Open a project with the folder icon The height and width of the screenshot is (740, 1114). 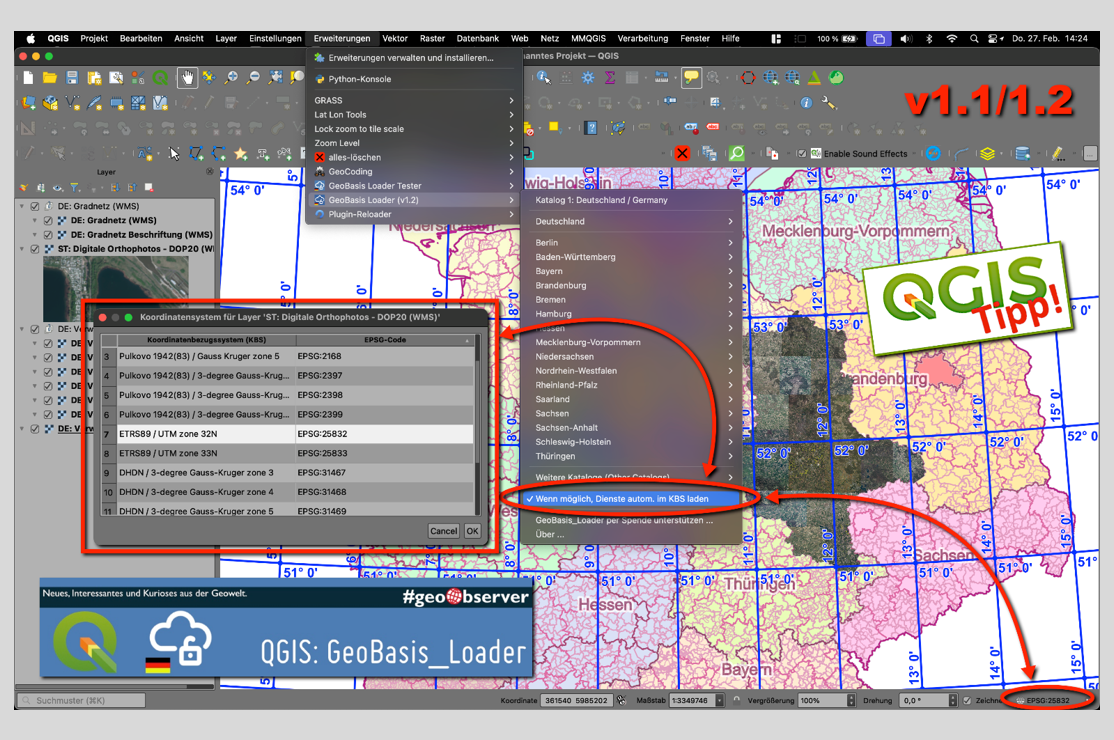(x=50, y=78)
